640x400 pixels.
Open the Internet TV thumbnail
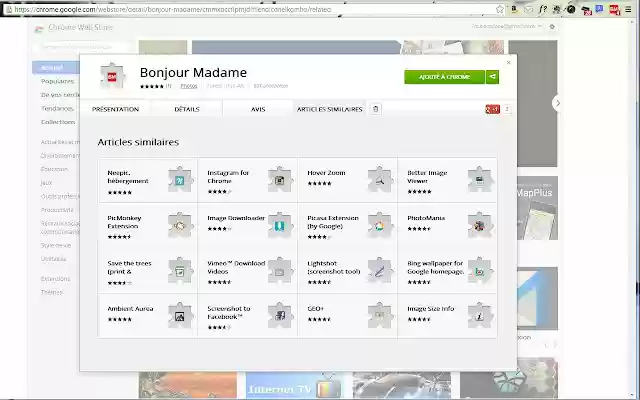click(295, 385)
